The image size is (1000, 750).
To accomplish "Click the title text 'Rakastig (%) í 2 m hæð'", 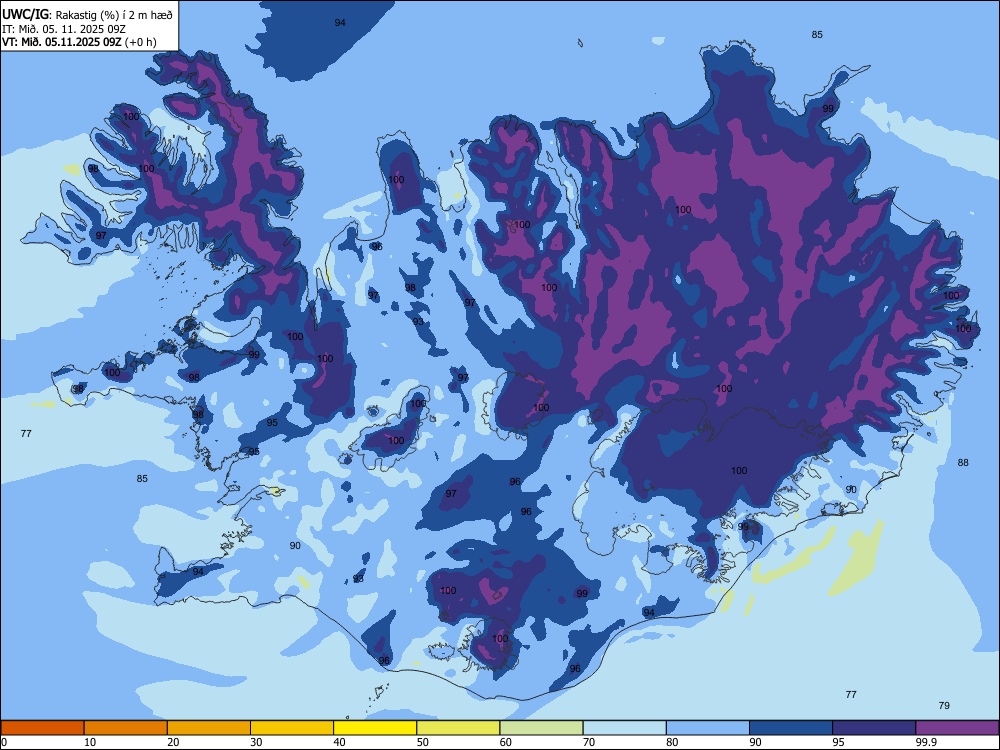I will click(x=114, y=15).
